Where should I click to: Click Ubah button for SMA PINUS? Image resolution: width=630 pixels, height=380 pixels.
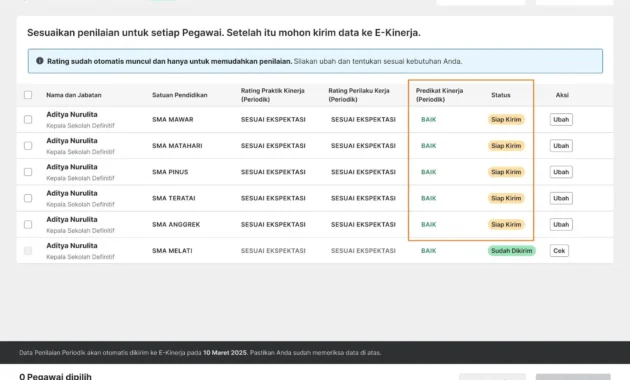tap(561, 172)
